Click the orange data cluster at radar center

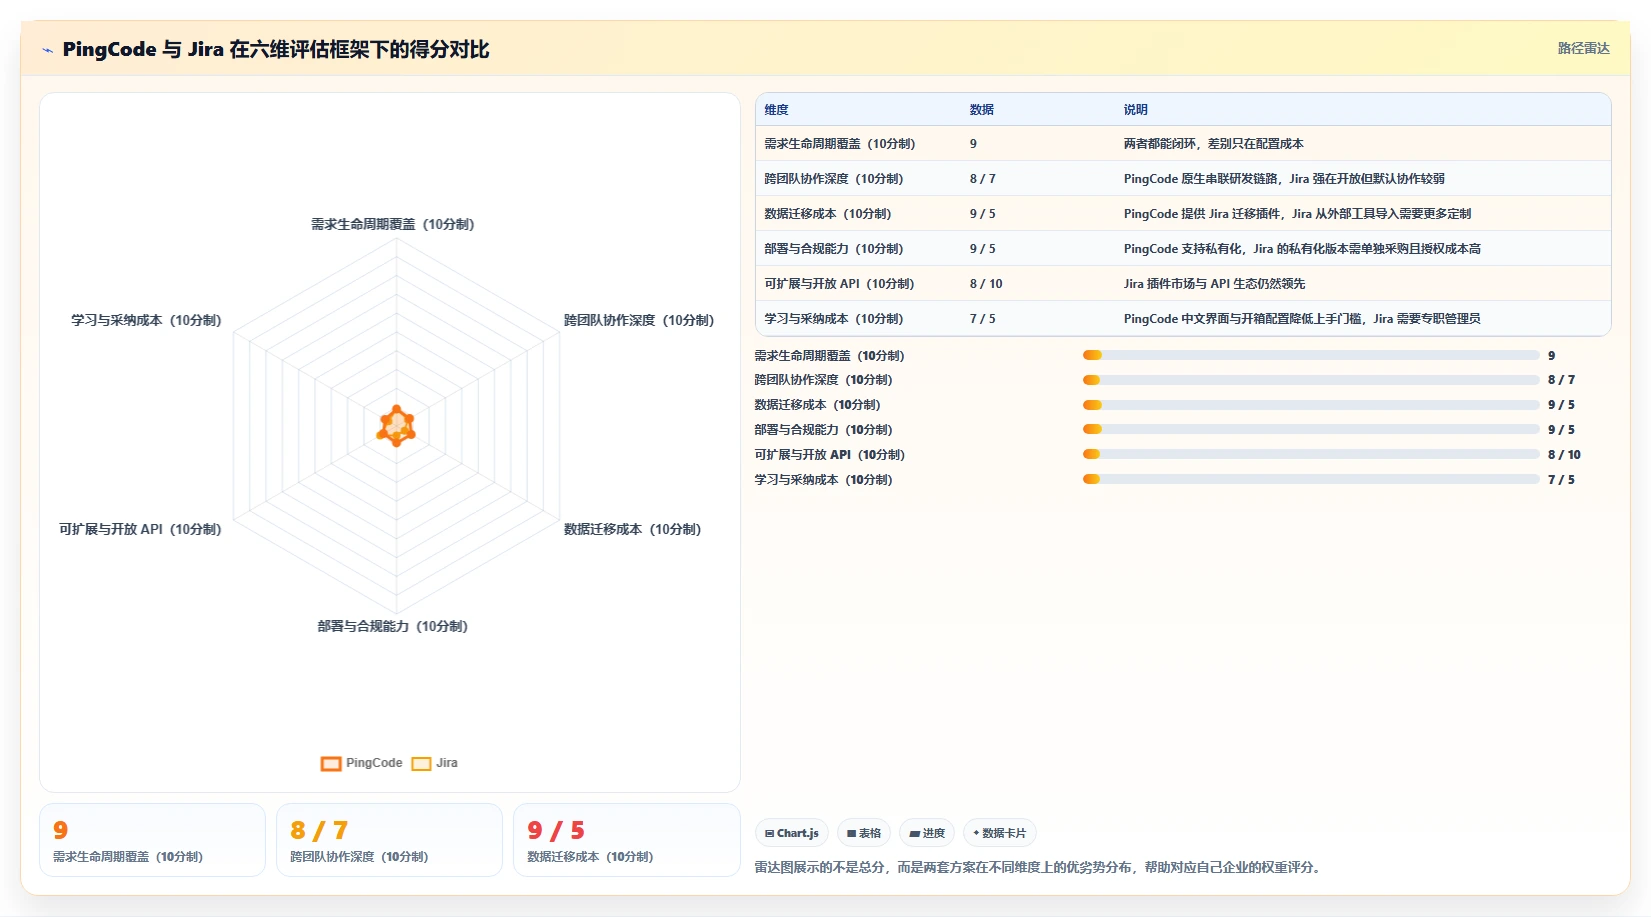point(396,426)
